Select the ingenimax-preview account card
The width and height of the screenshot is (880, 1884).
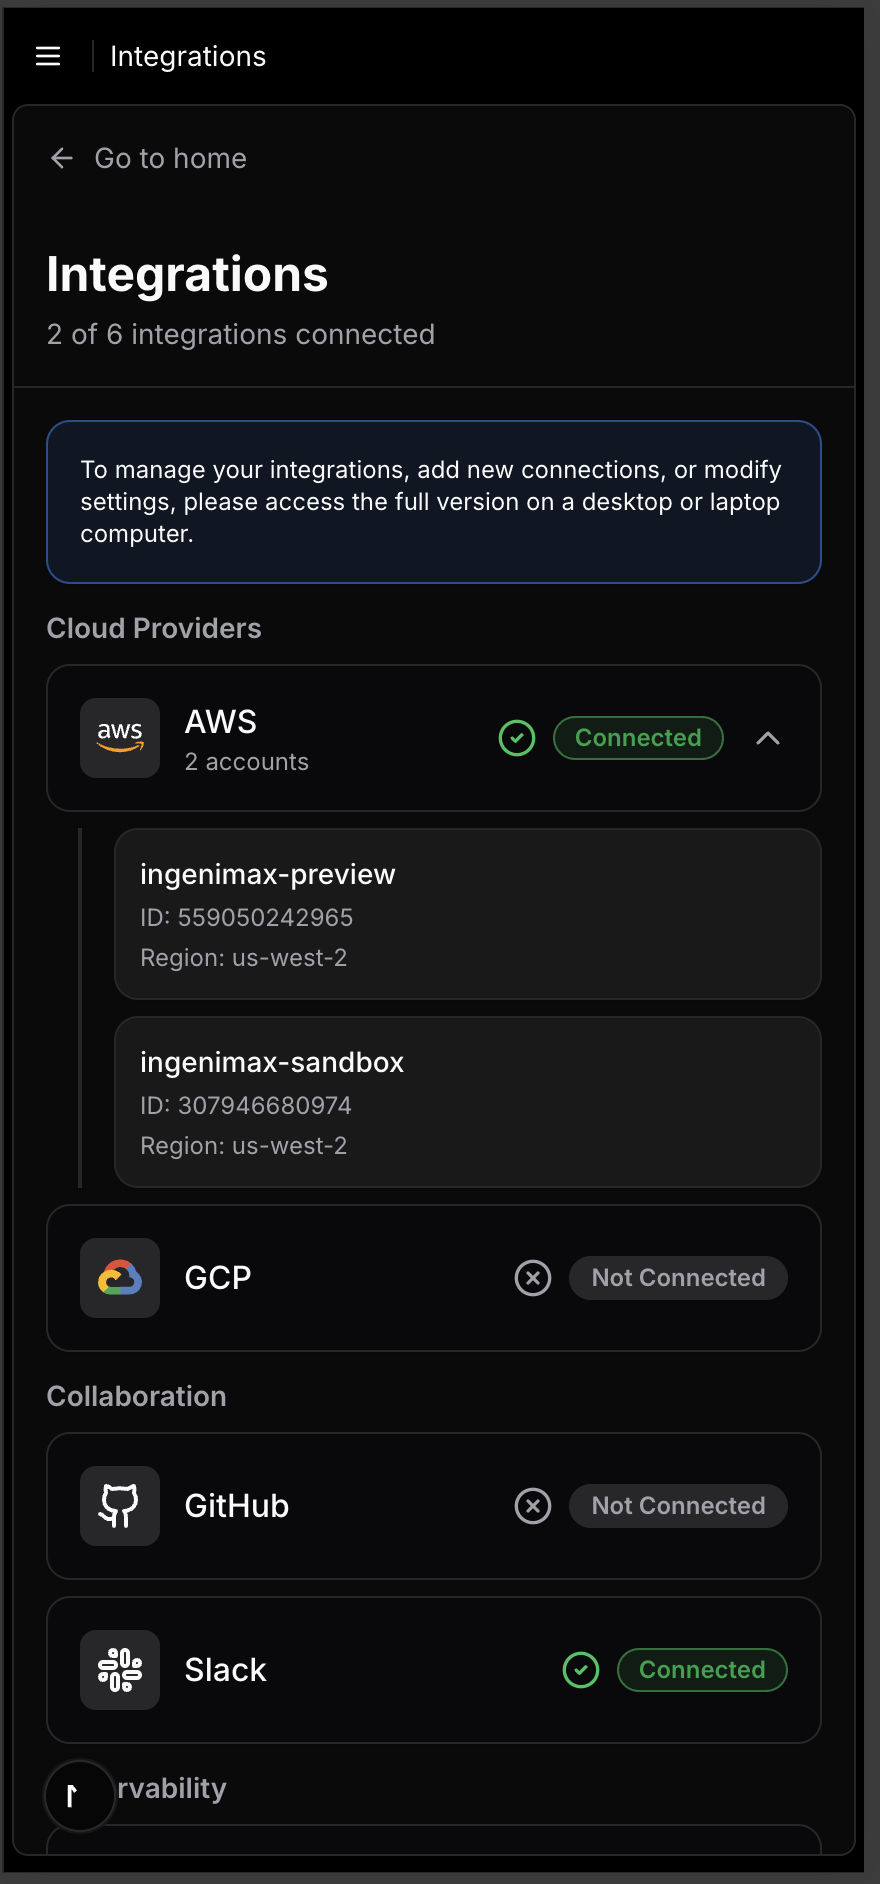(x=467, y=914)
